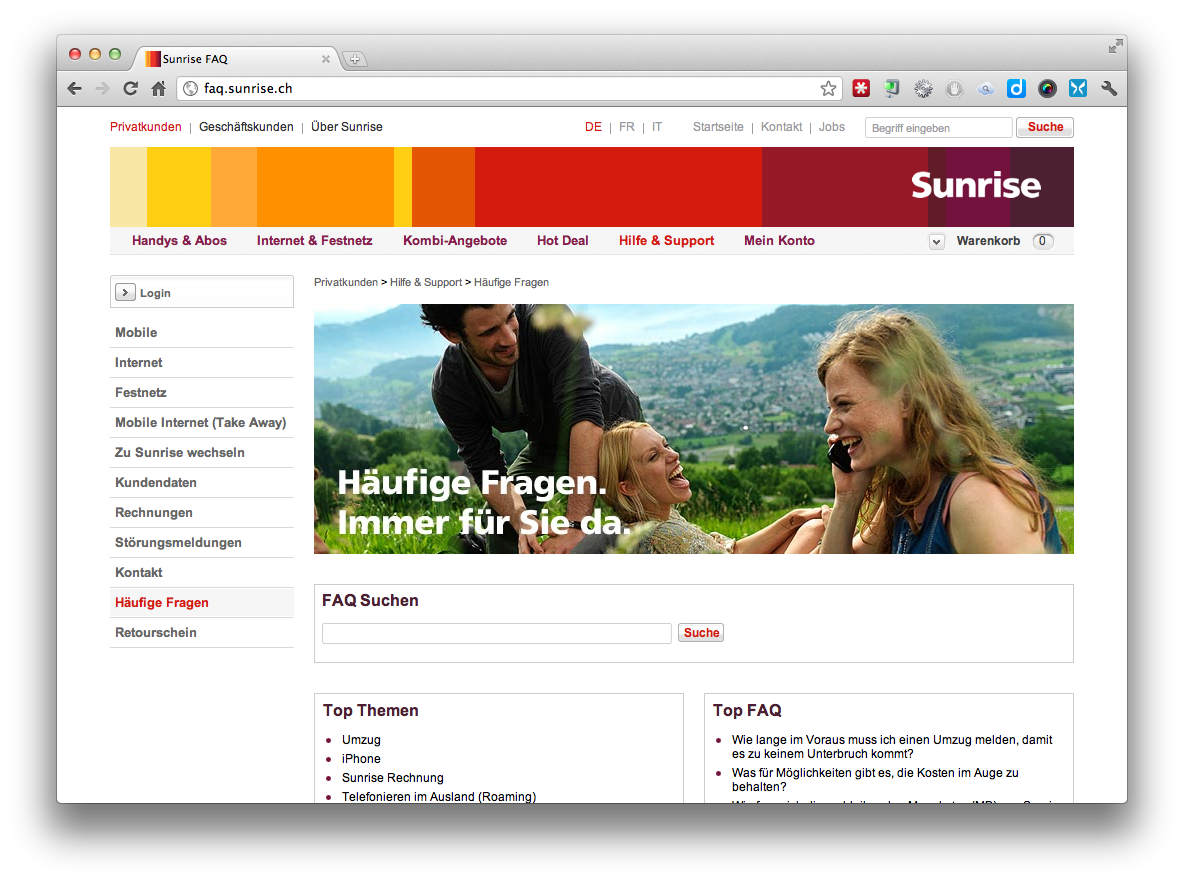Click the Hilfe & Support breadcrumb
1184x882 pixels.
(x=426, y=282)
